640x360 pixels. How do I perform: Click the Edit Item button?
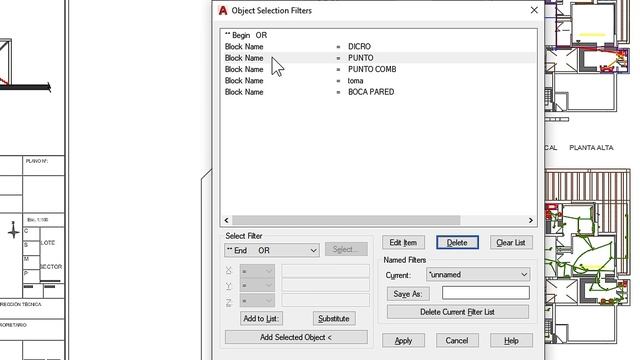pyautogui.click(x=403, y=242)
